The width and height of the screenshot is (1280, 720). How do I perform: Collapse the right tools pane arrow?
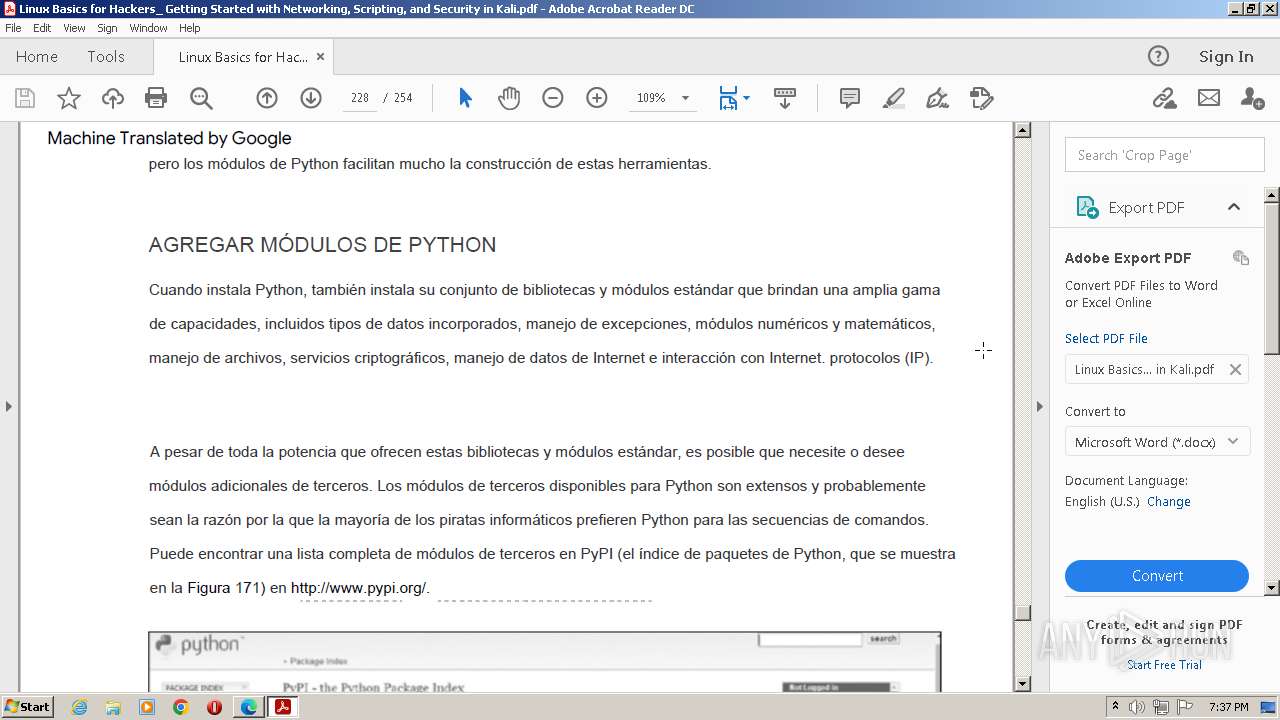pos(1039,406)
